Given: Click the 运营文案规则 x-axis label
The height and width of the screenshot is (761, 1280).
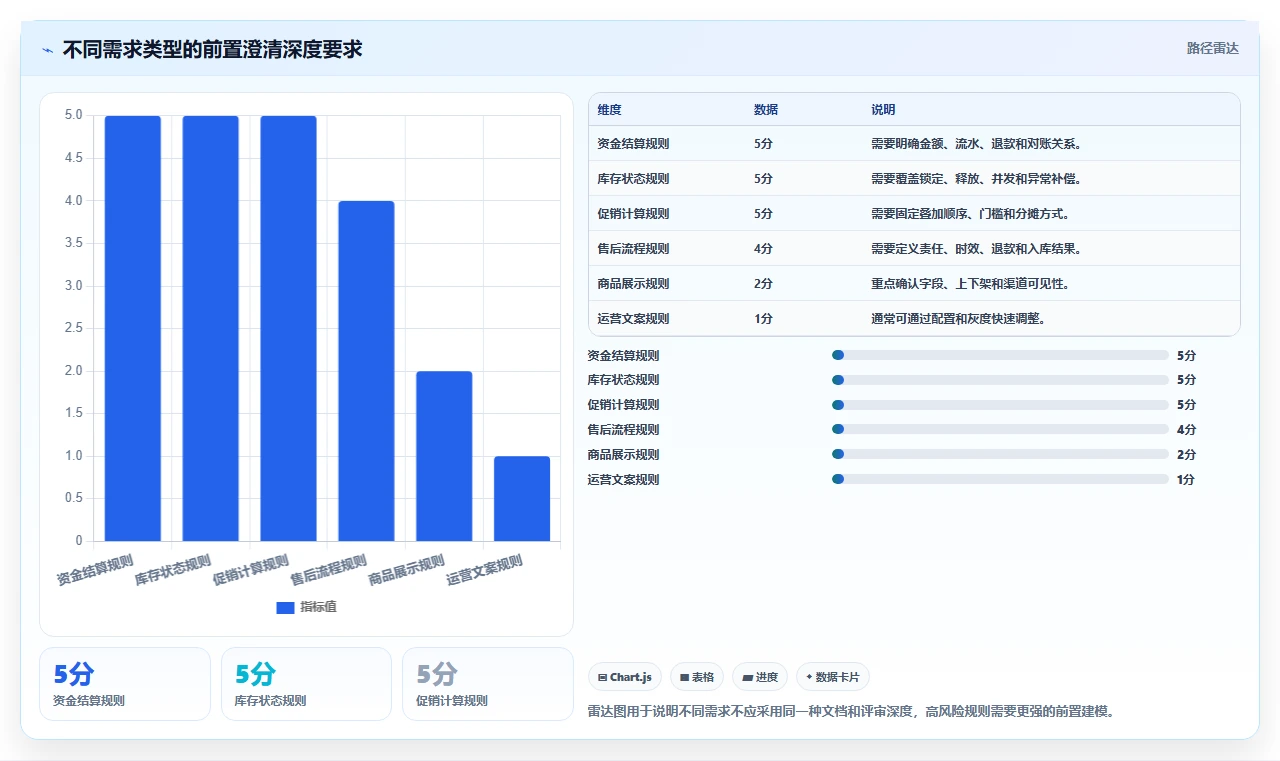Looking at the screenshot, I should 485,569.
